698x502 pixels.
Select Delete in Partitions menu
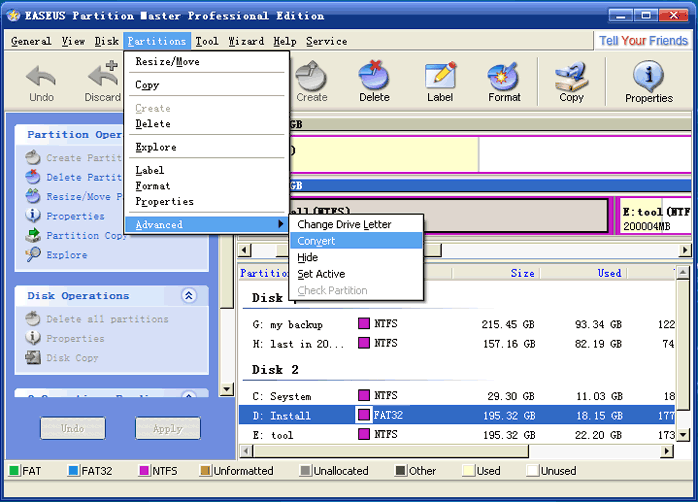tap(207, 124)
